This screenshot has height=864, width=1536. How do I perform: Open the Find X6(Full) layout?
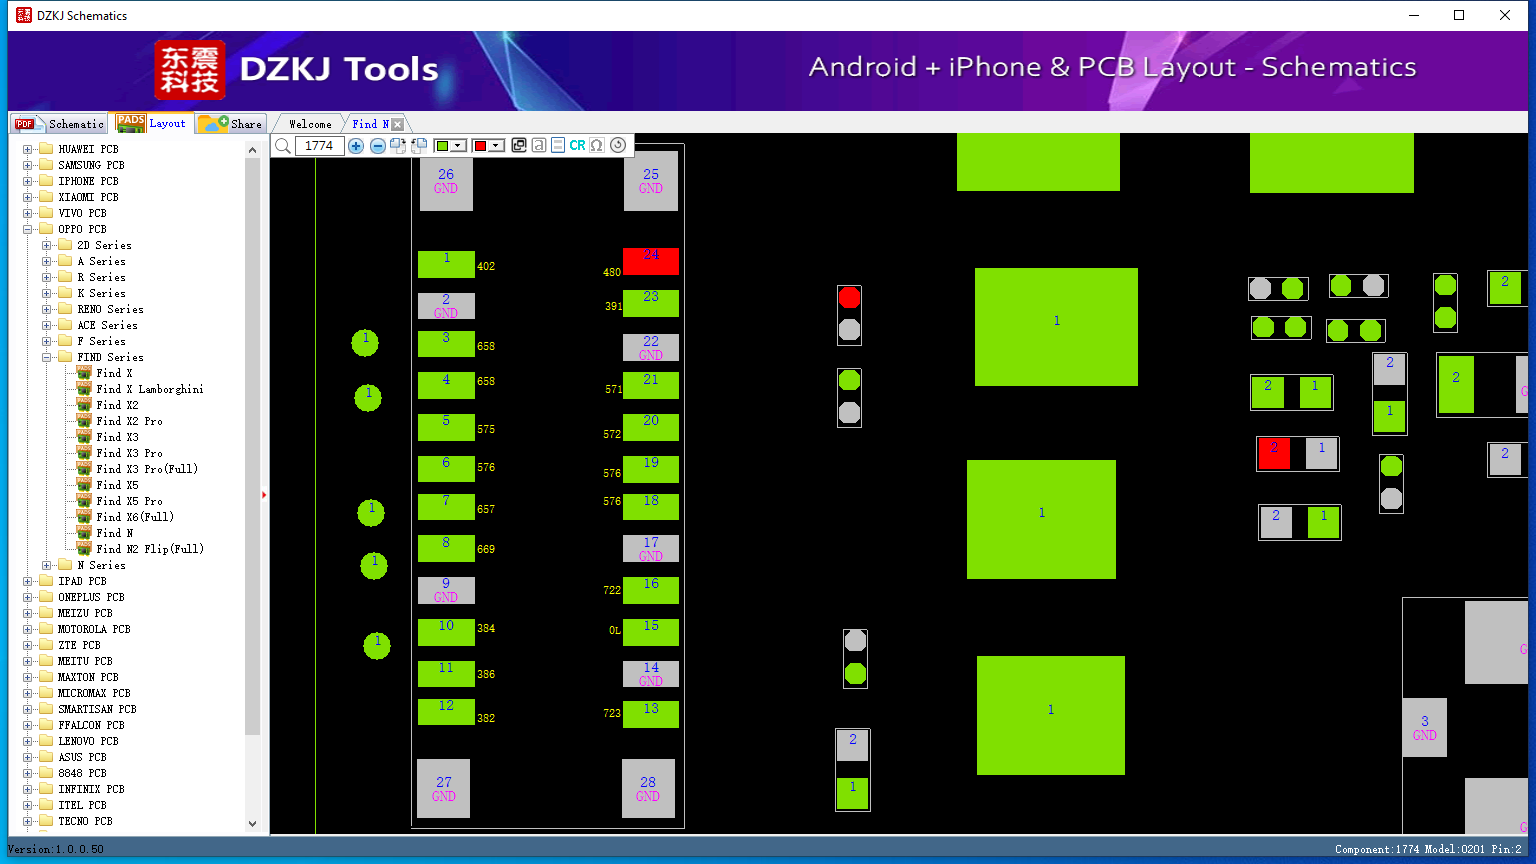[135, 517]
